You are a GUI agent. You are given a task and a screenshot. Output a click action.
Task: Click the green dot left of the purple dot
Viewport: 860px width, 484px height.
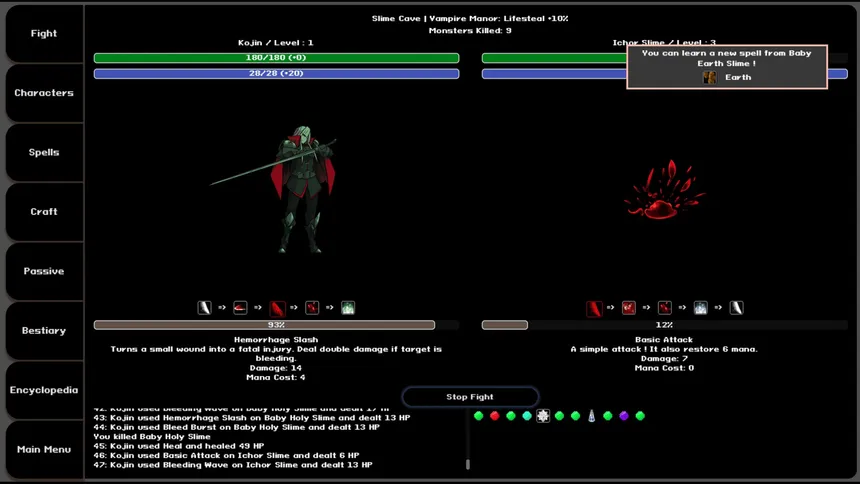point(608,416)
